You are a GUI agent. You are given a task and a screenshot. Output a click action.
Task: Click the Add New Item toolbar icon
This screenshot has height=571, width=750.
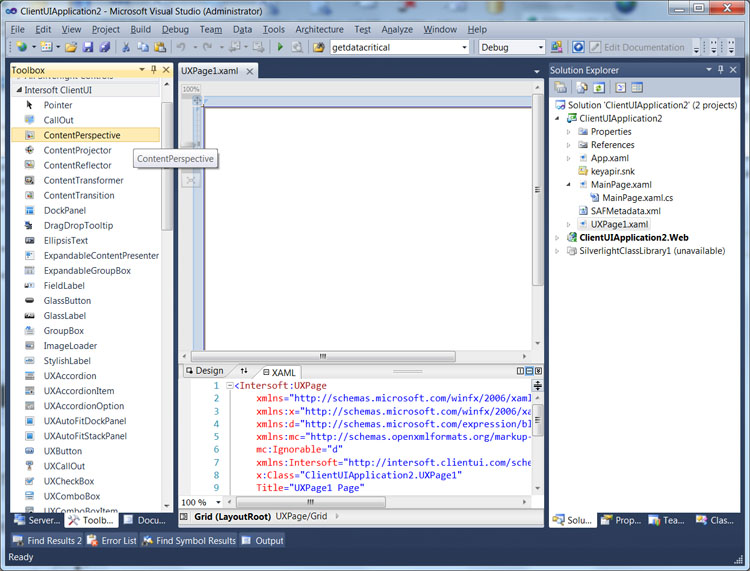(x=46, y=47)
